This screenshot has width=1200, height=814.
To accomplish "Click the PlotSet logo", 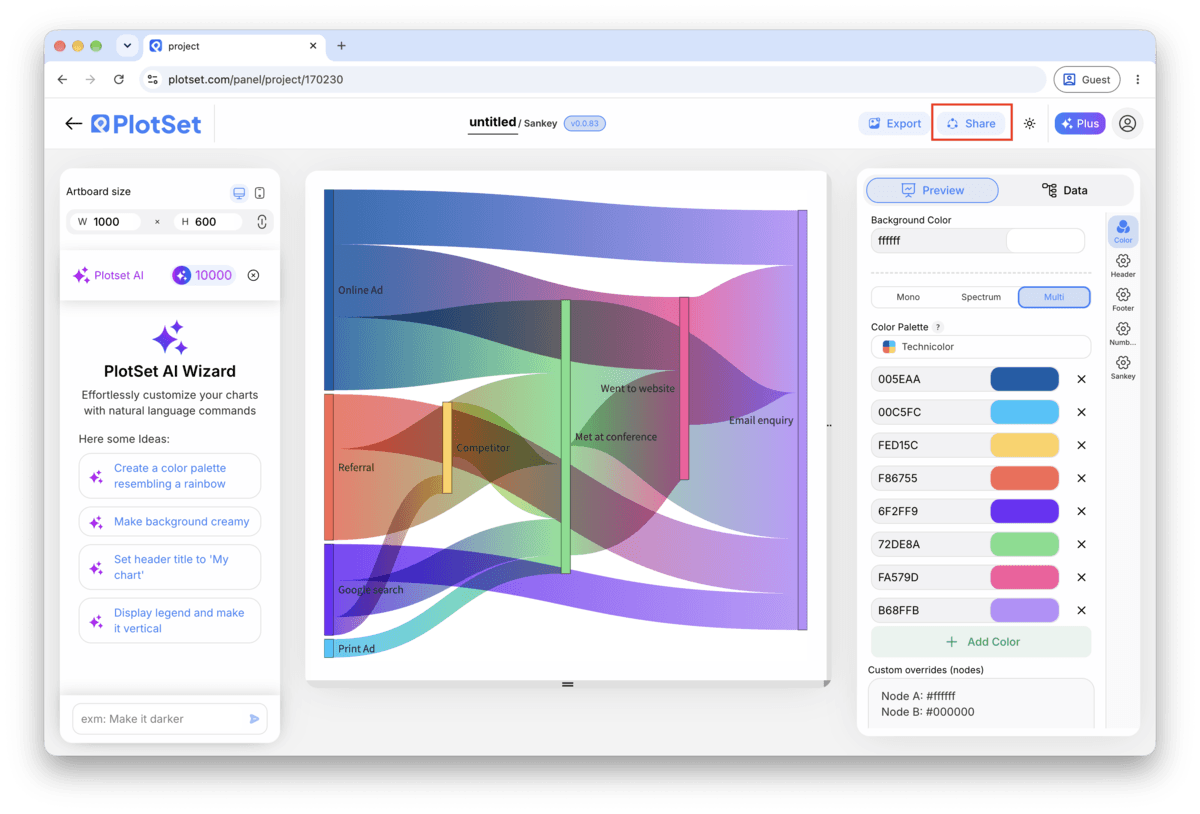I will (146, 124).
